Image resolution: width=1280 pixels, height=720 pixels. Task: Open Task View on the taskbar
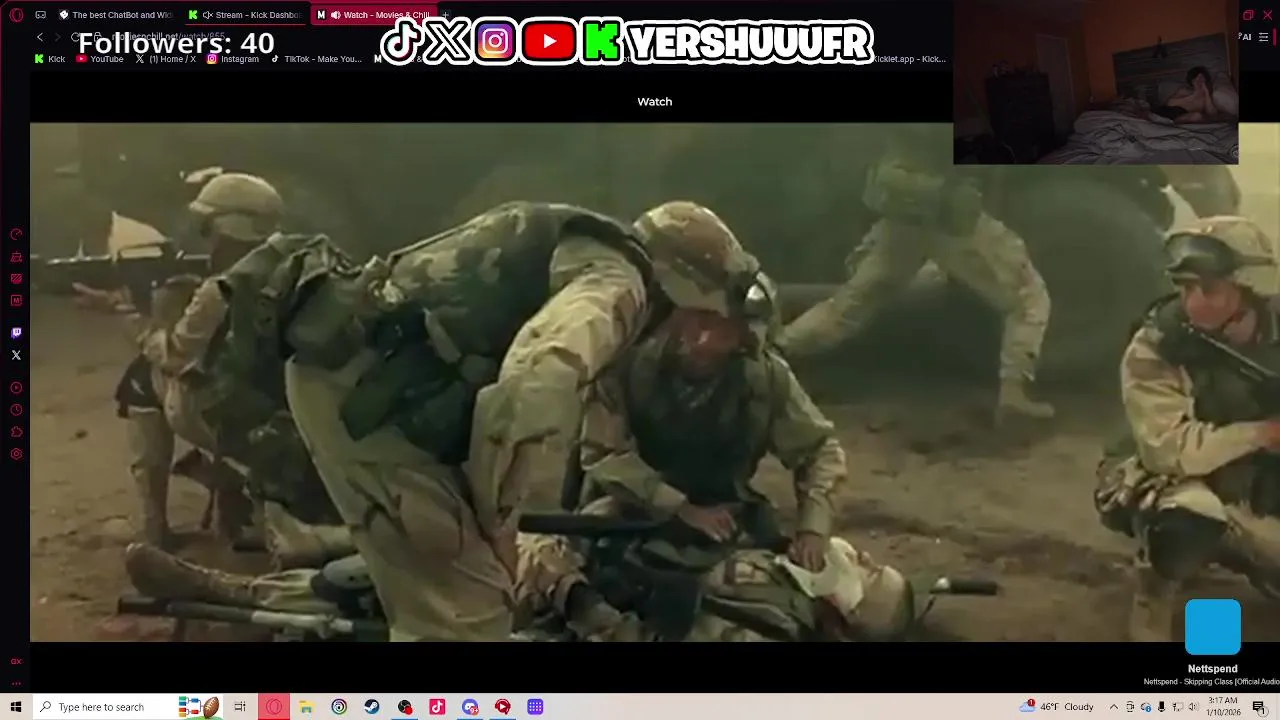click(x=240, y=707)
